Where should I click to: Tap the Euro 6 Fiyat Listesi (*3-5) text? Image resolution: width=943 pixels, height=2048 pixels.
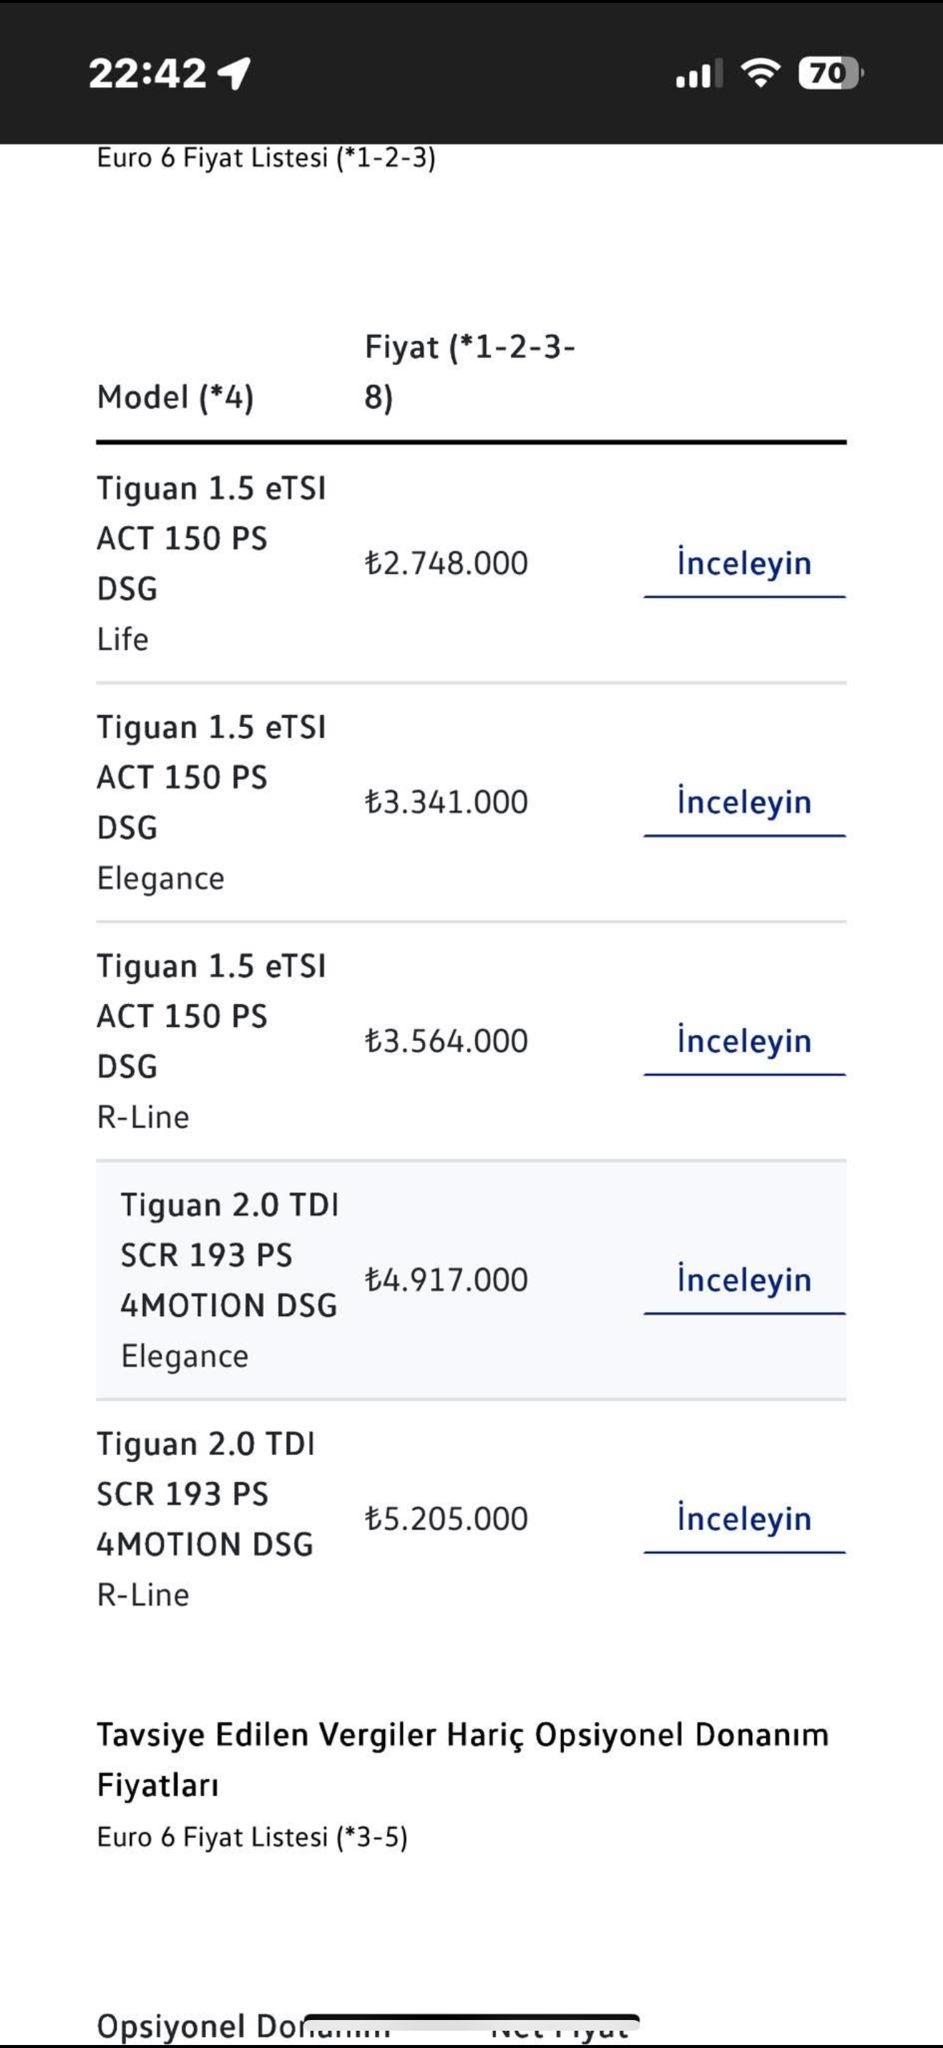point(252,1837)
